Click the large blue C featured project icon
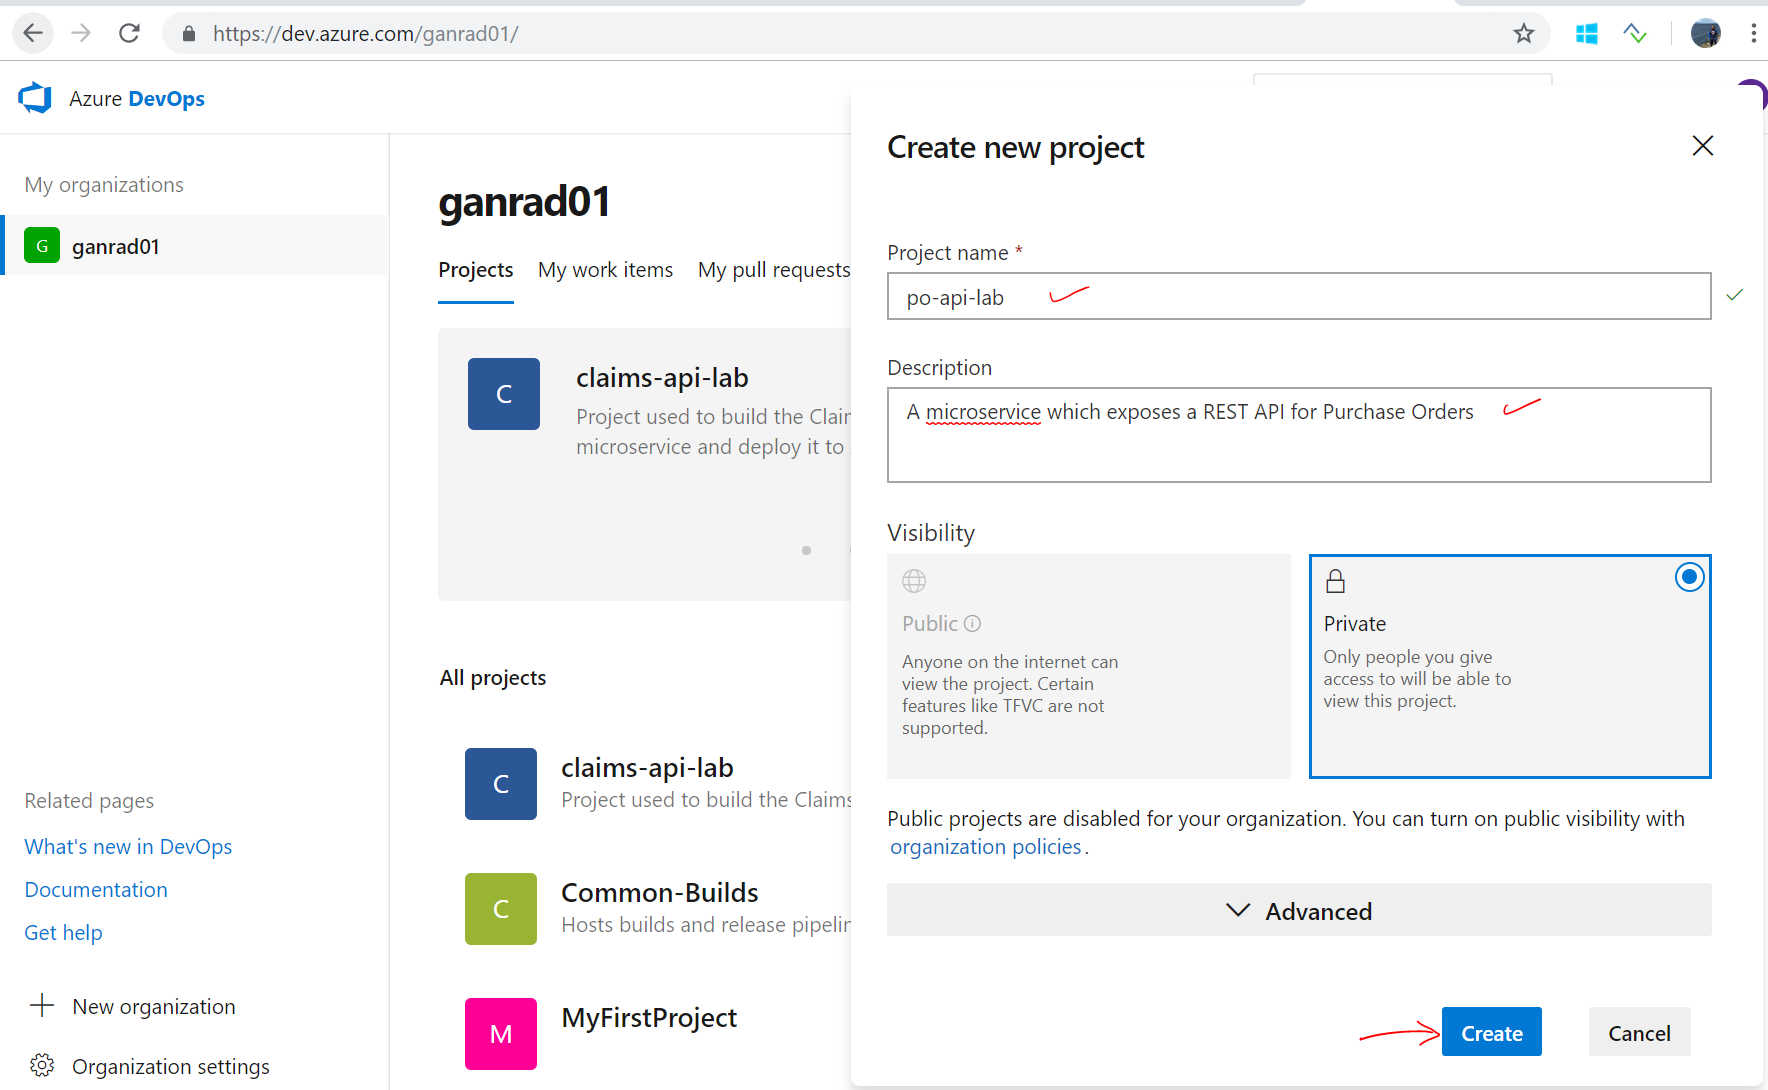The height and width of the screenshot is (1090, 1768). 504,394
